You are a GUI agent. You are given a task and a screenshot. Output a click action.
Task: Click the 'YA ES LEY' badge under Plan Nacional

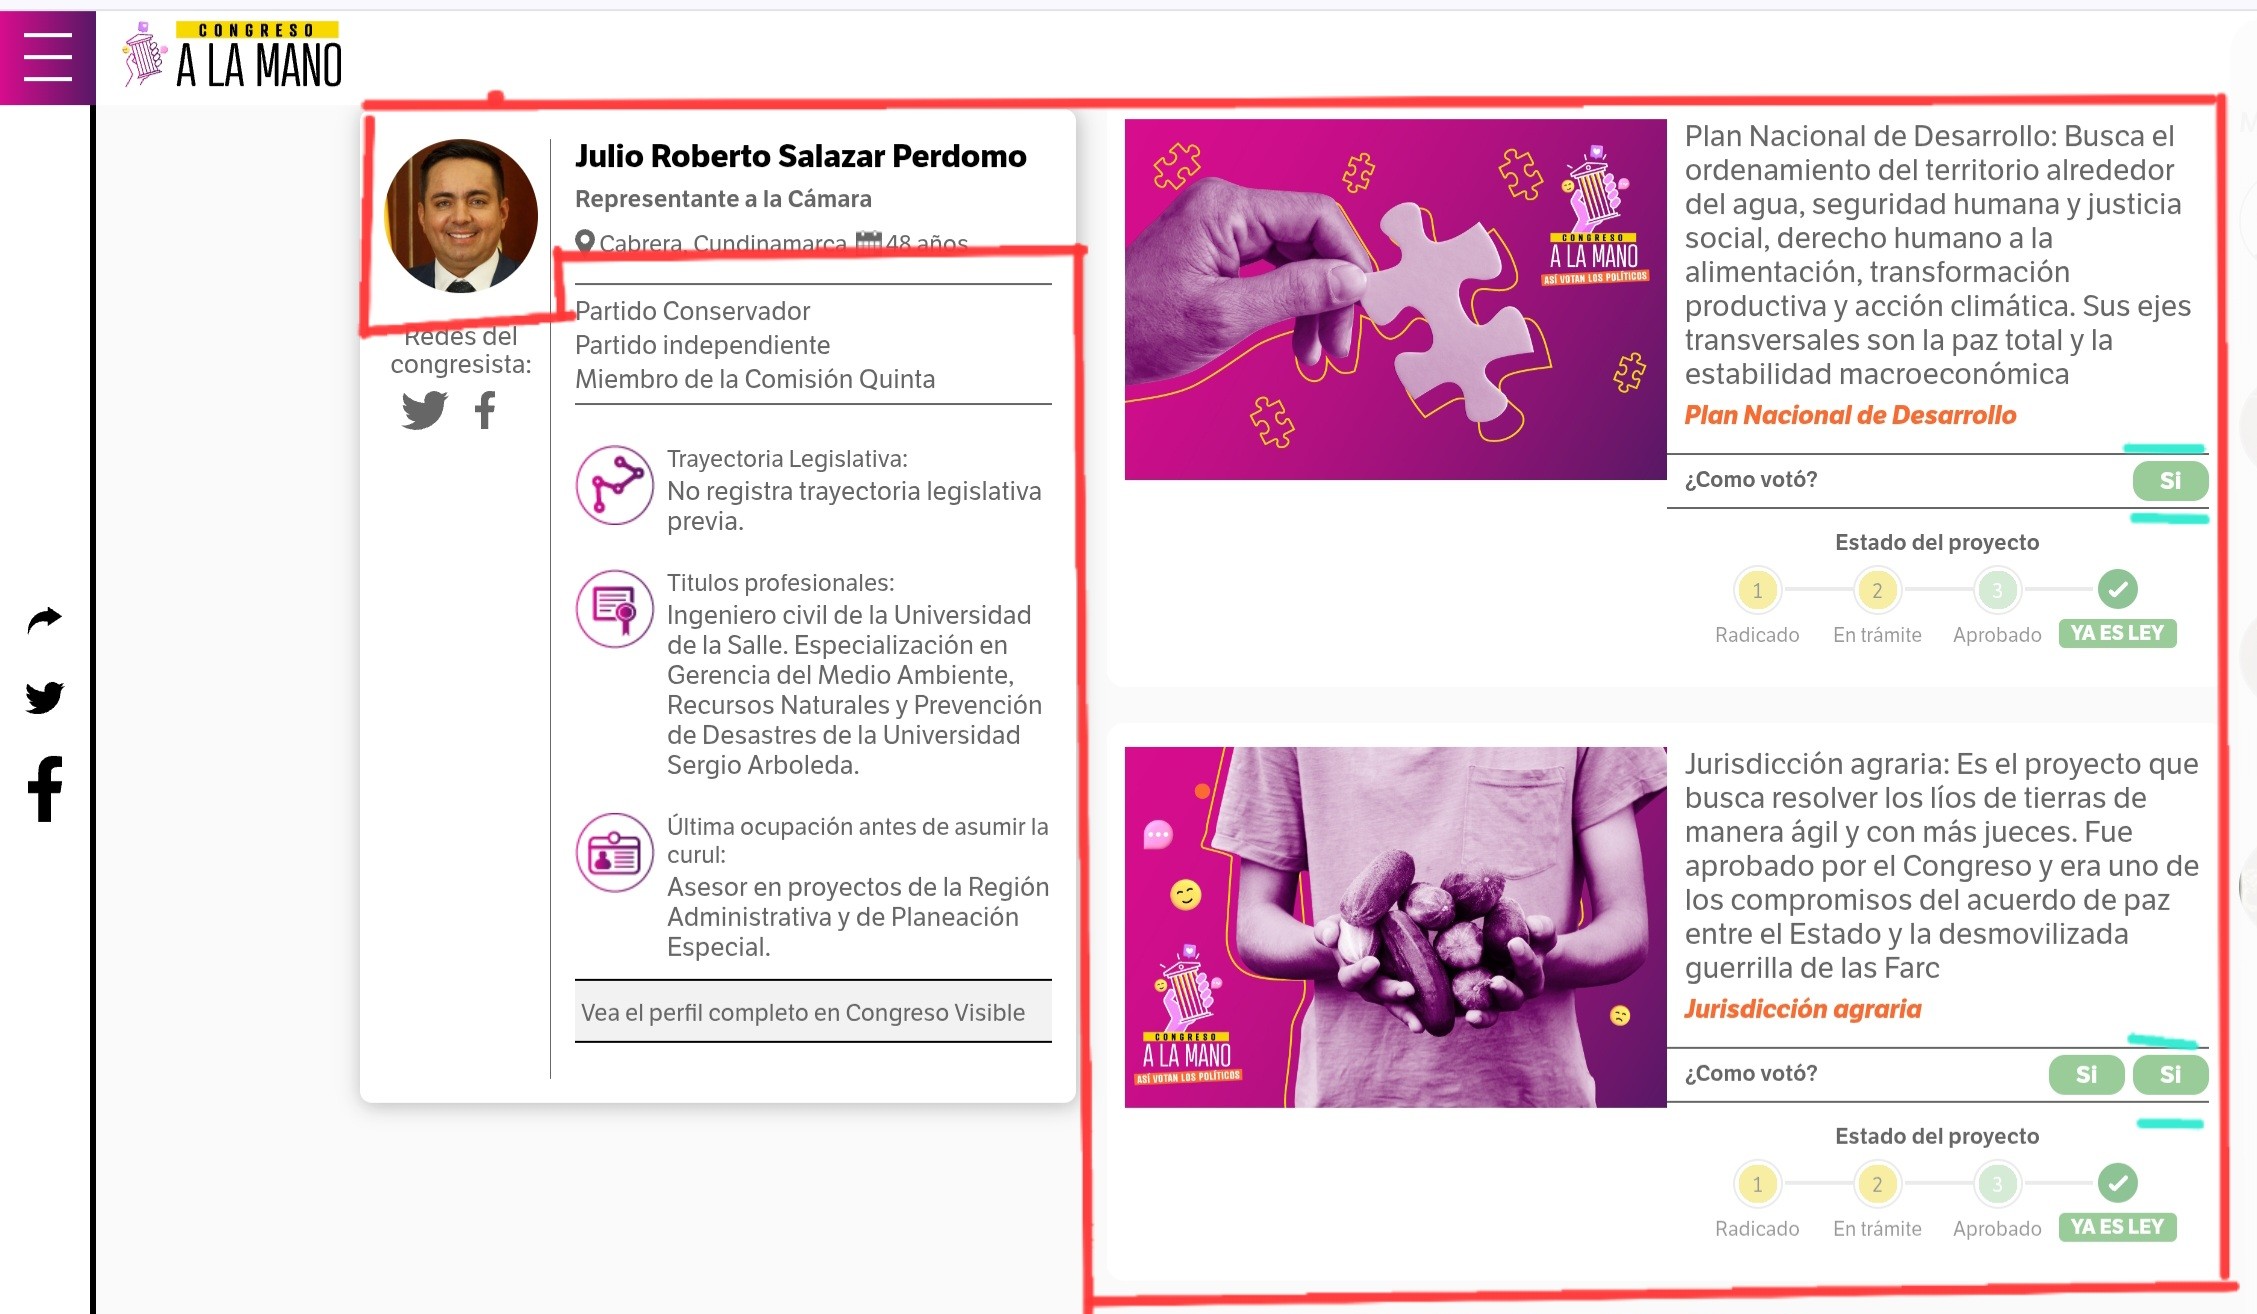tap(2117, 633)
